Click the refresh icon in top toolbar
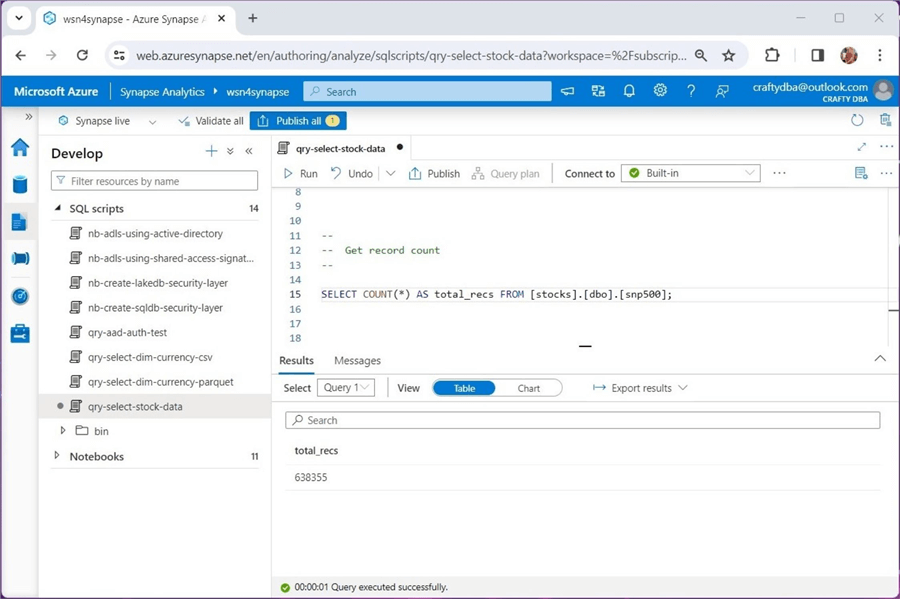This screenshot has height=599, width=900. tap(857, 120)
